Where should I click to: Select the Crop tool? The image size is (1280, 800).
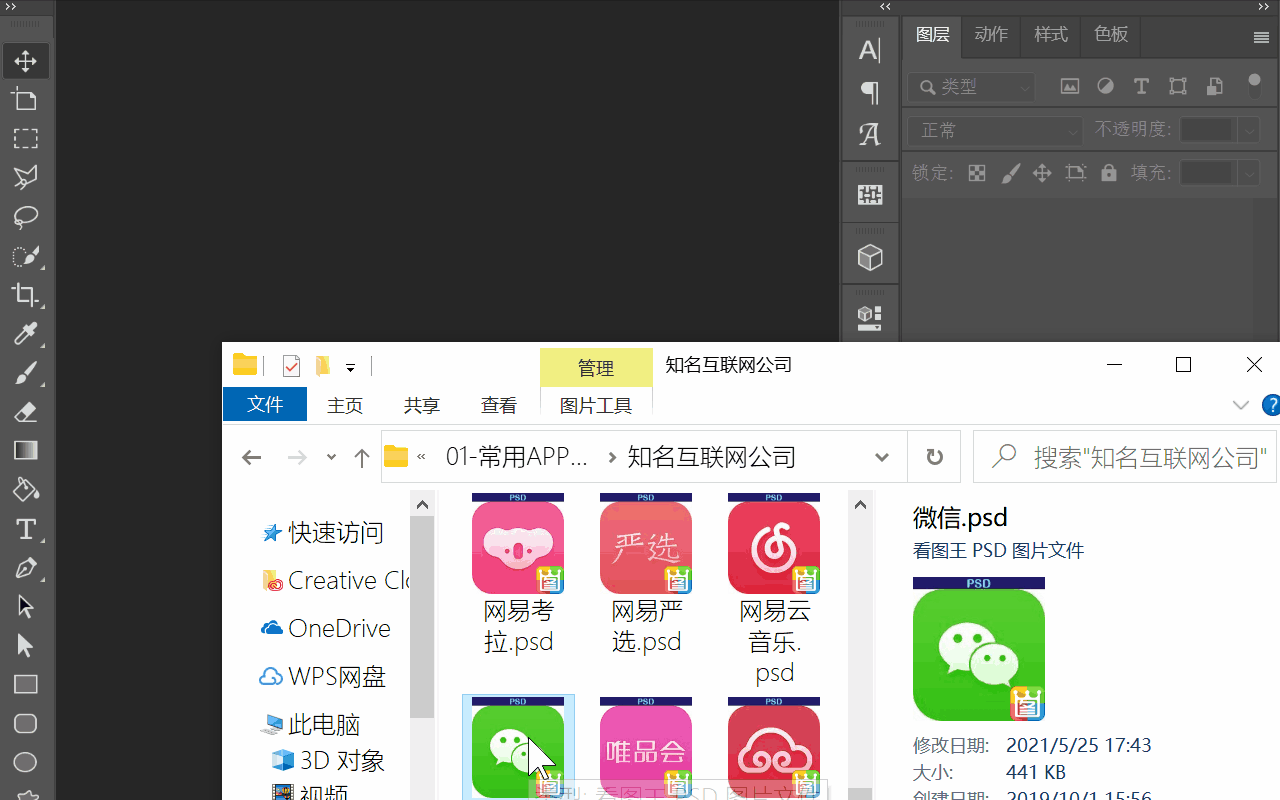pyautogui.click(x=25, y=295)
